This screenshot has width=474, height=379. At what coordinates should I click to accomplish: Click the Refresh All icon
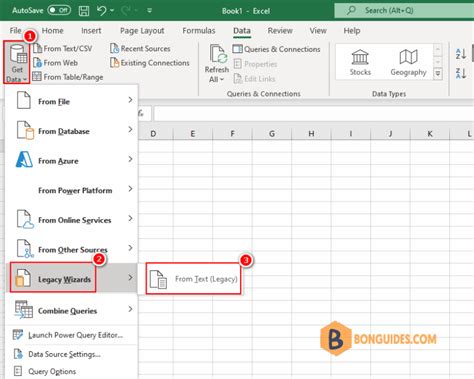[x=218, y=54]
